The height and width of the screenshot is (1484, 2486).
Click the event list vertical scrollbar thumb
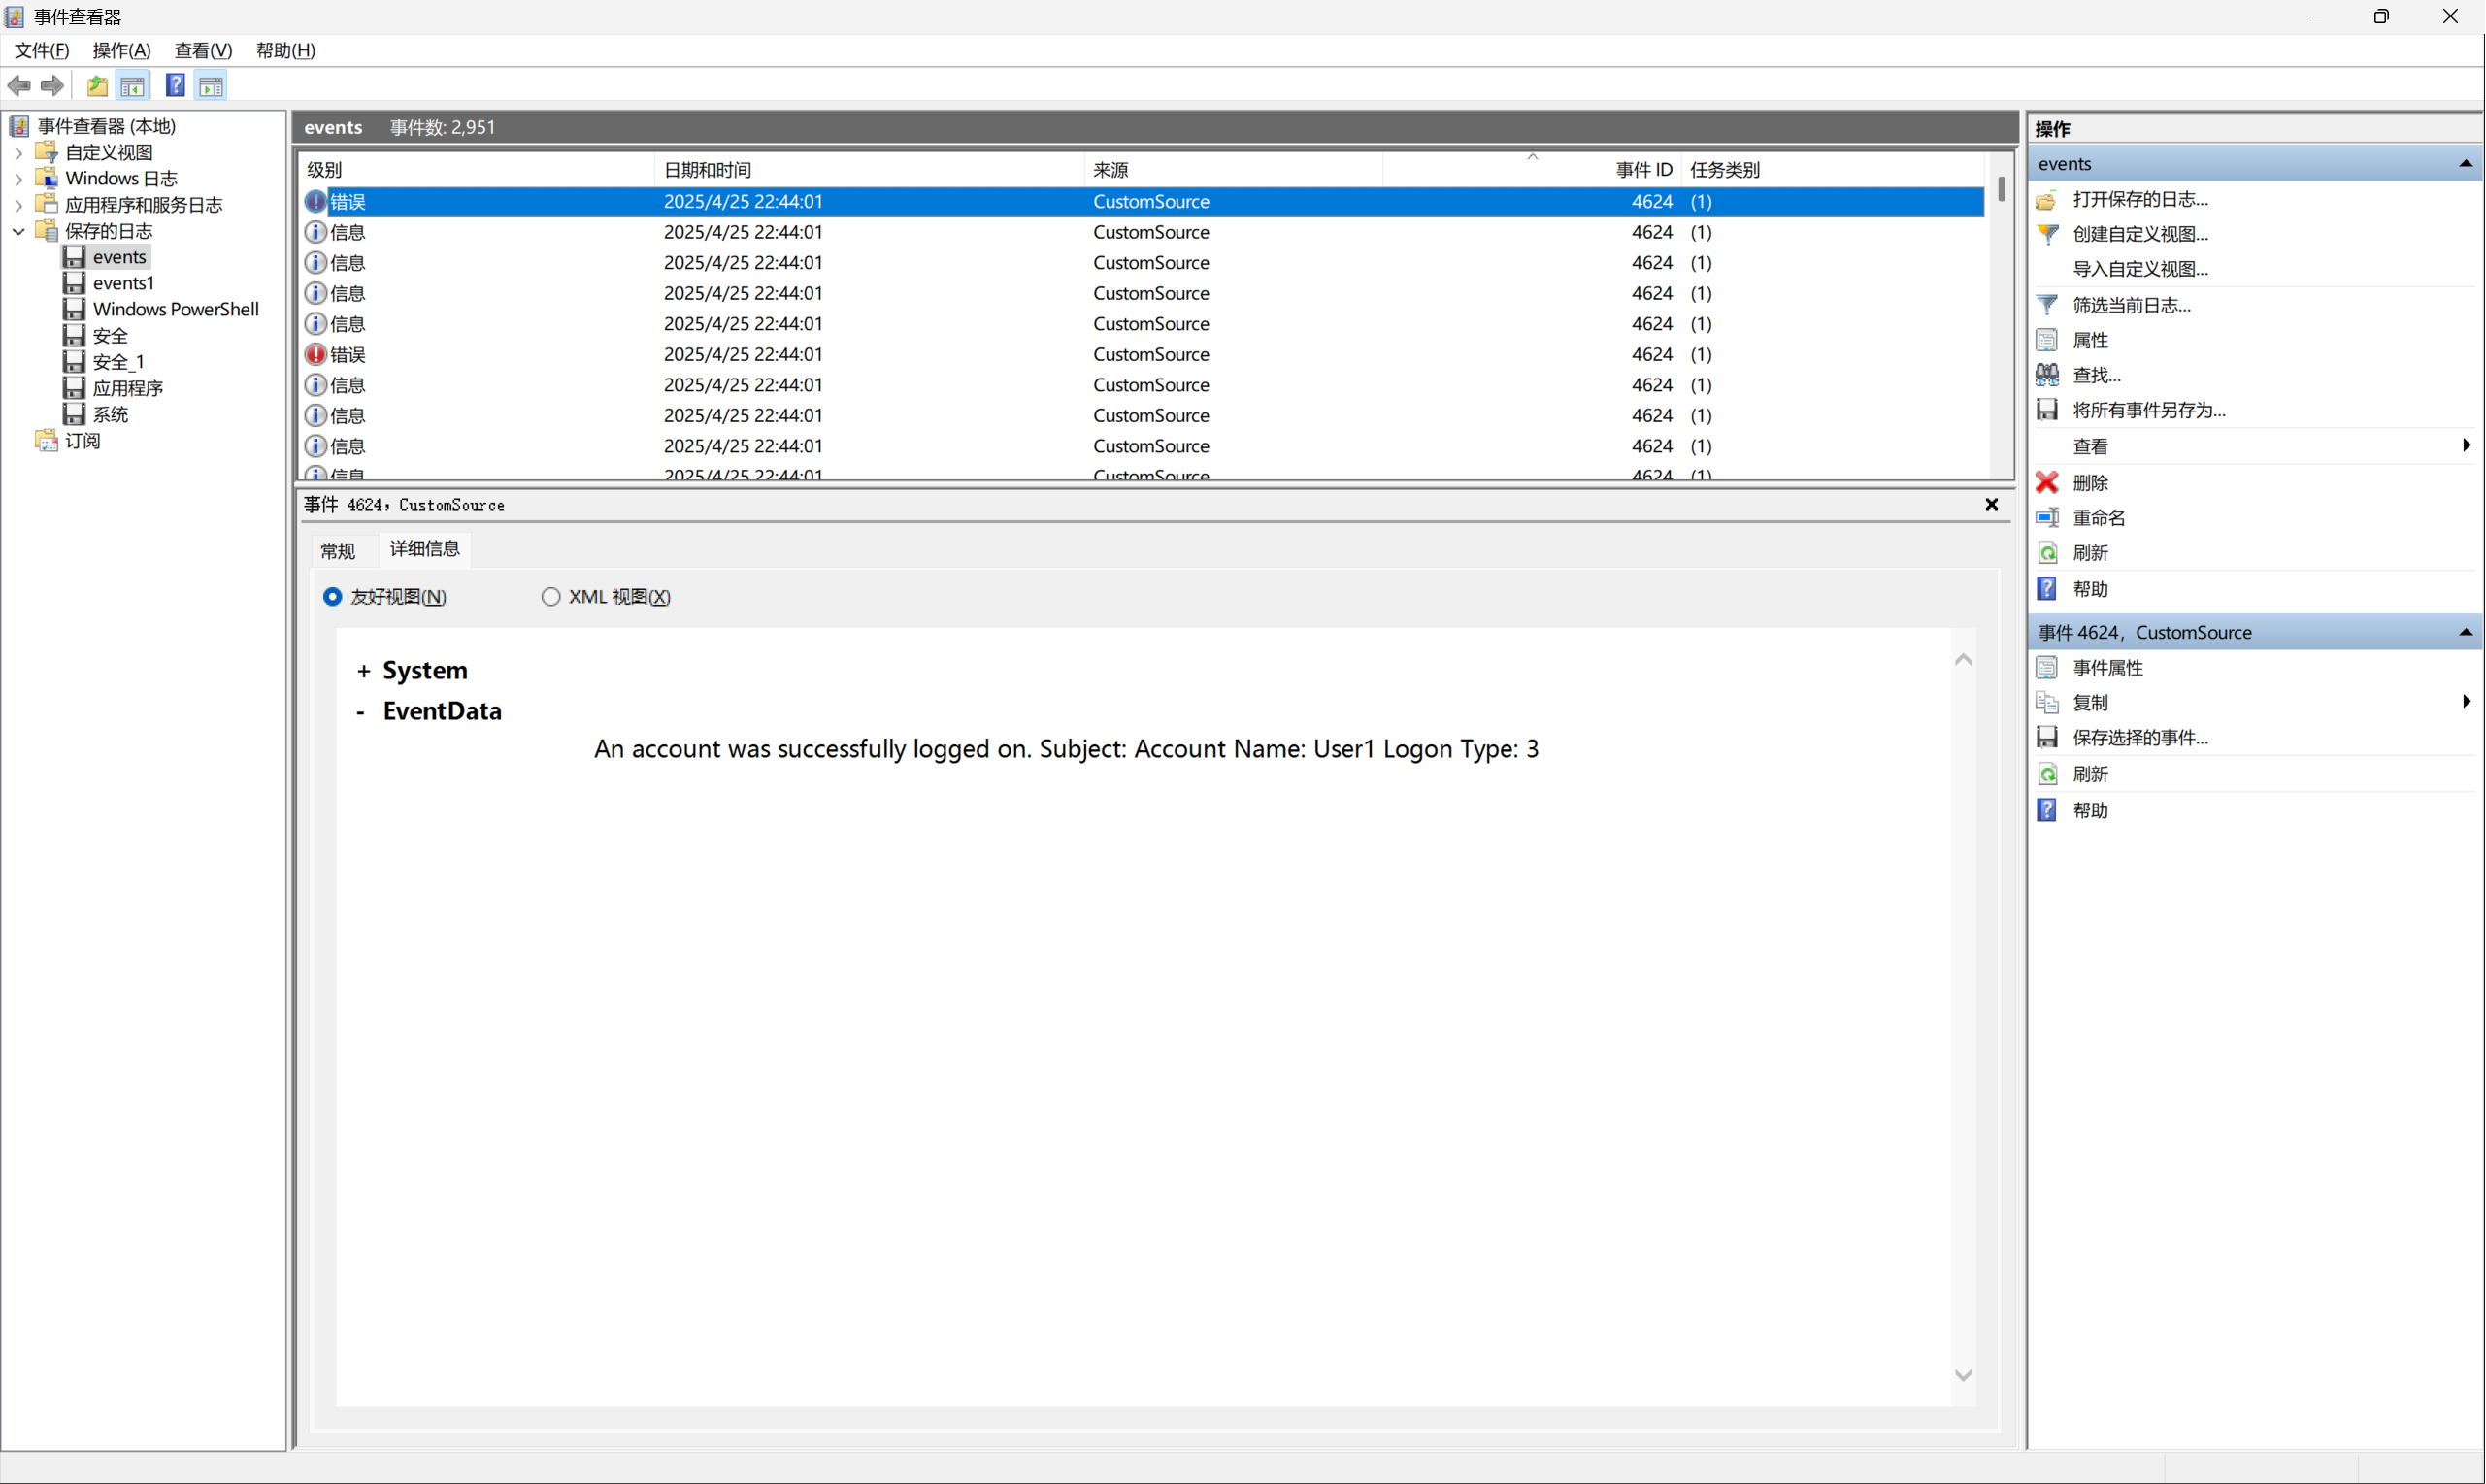click(x=2001, y=189)
